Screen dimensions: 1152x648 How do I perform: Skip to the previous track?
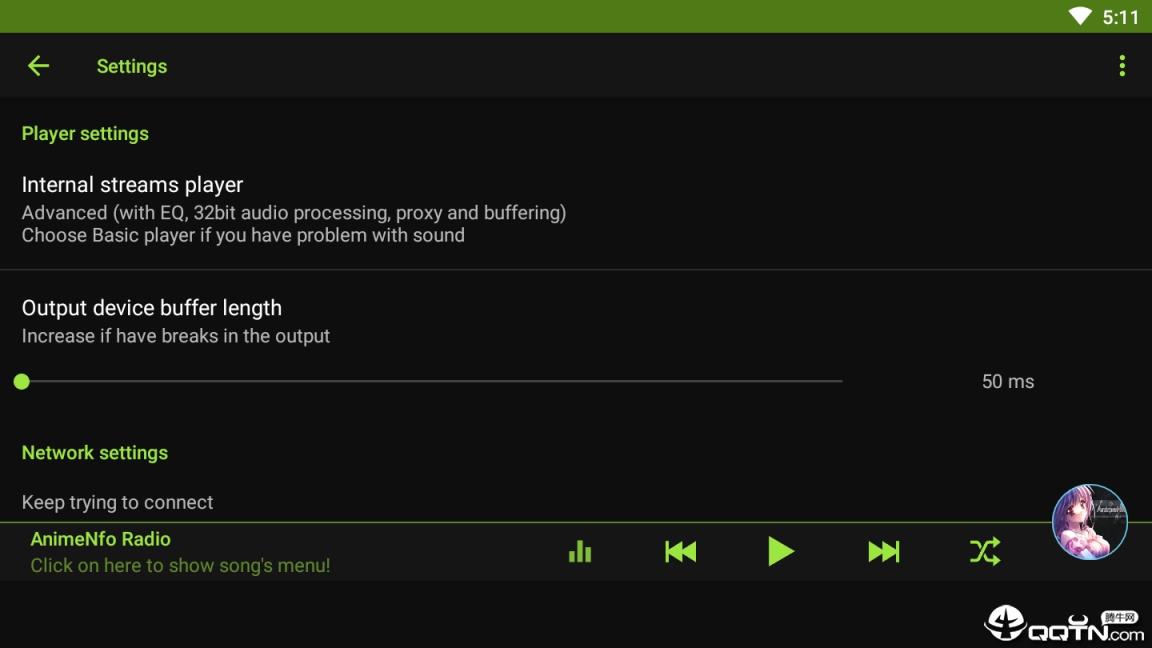coord(680,551)
